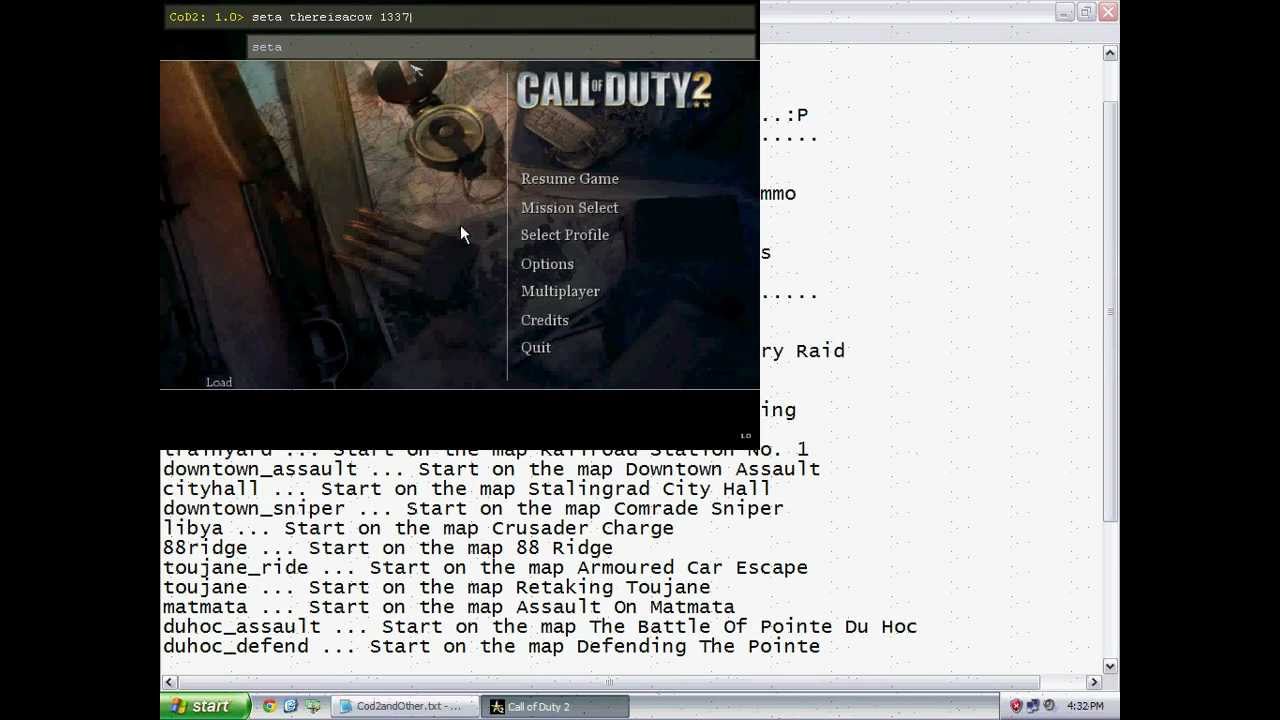Click the 'matmata' Assault On Matmata line
Image resolution: width=1280 pixels, height=720 pixels.
tap(449, 607)
